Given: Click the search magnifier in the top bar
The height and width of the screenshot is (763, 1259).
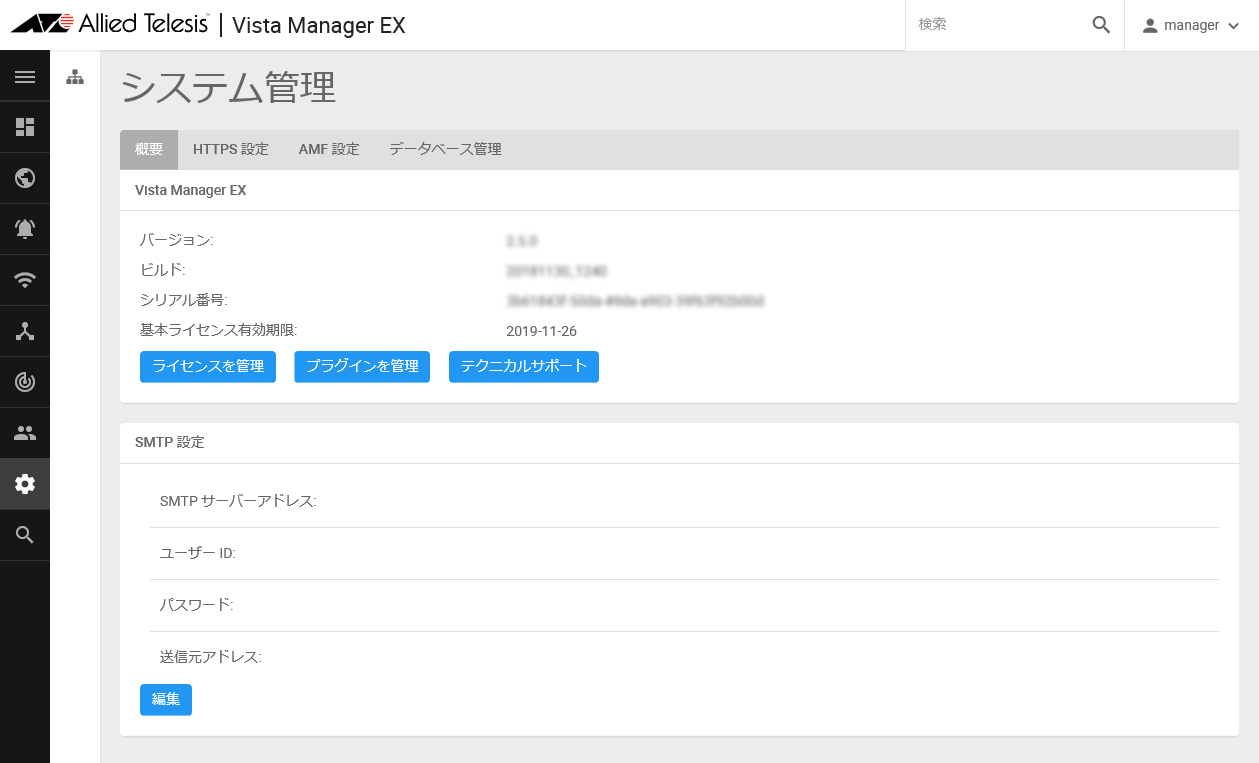Looking at the screenshot, I should pyautogui.click(x=1101, y=25).
